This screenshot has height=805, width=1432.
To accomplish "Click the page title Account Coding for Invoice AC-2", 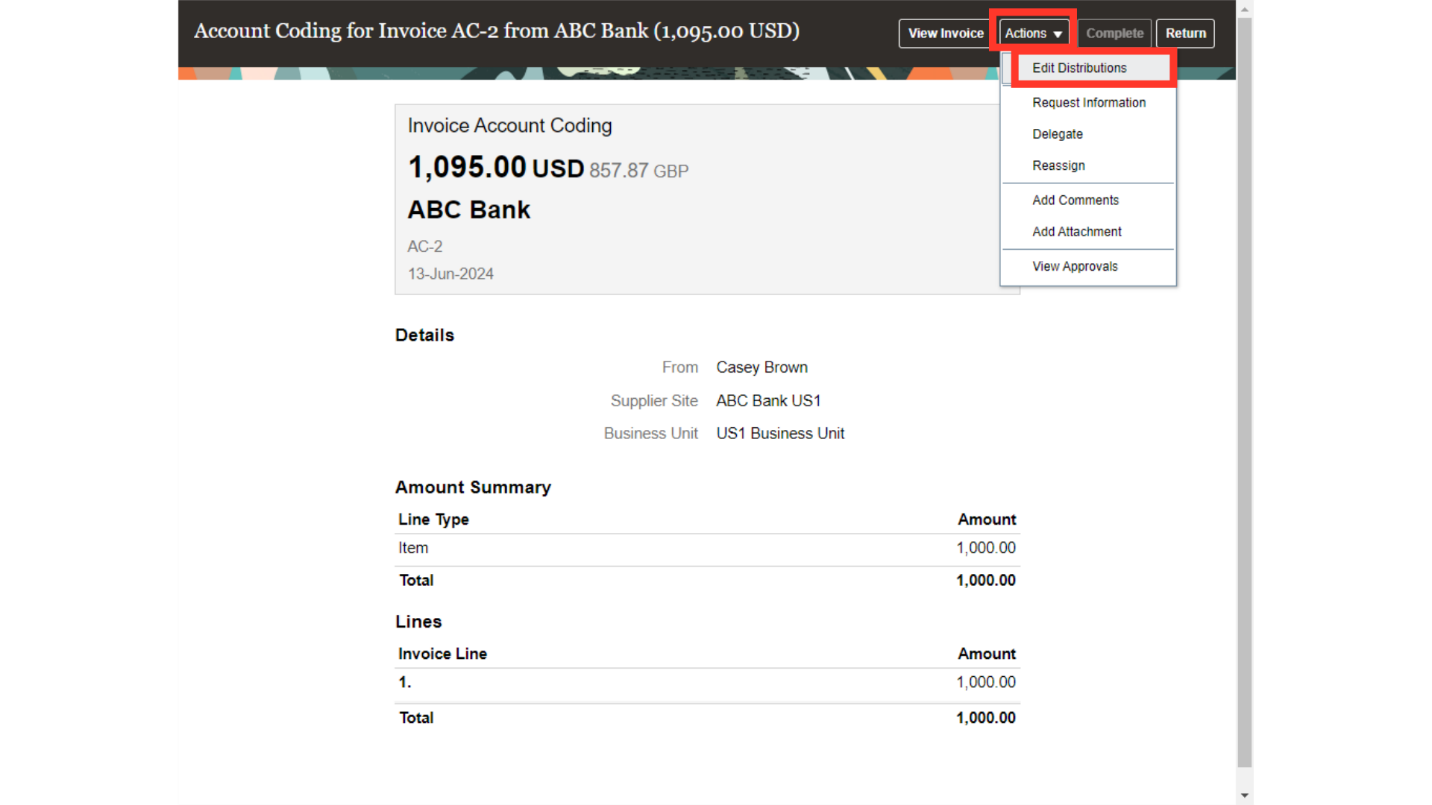I will pos(496,31).
